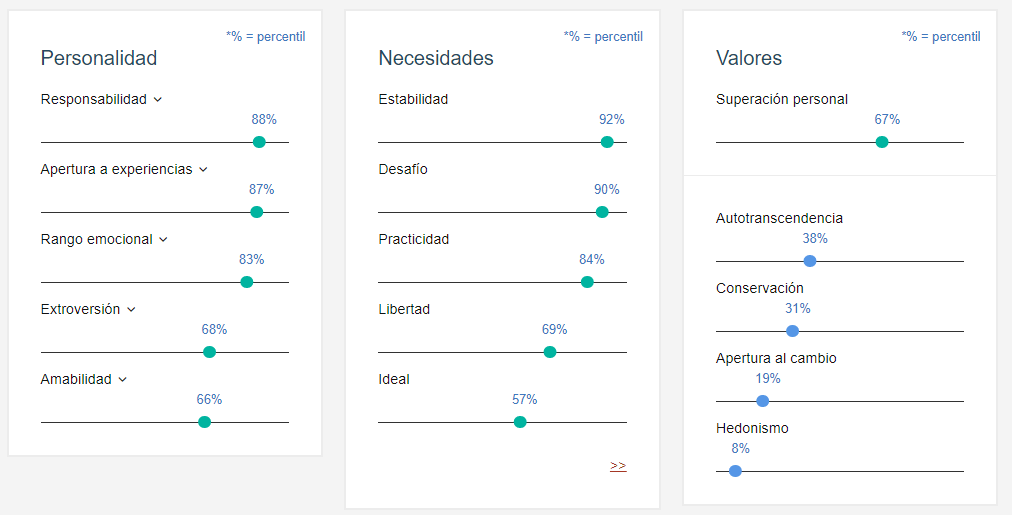The width and height of the screenshot is (1012, 515).
Task: Expand the Extroversión chevron
Action: click(x=131, y=310)
